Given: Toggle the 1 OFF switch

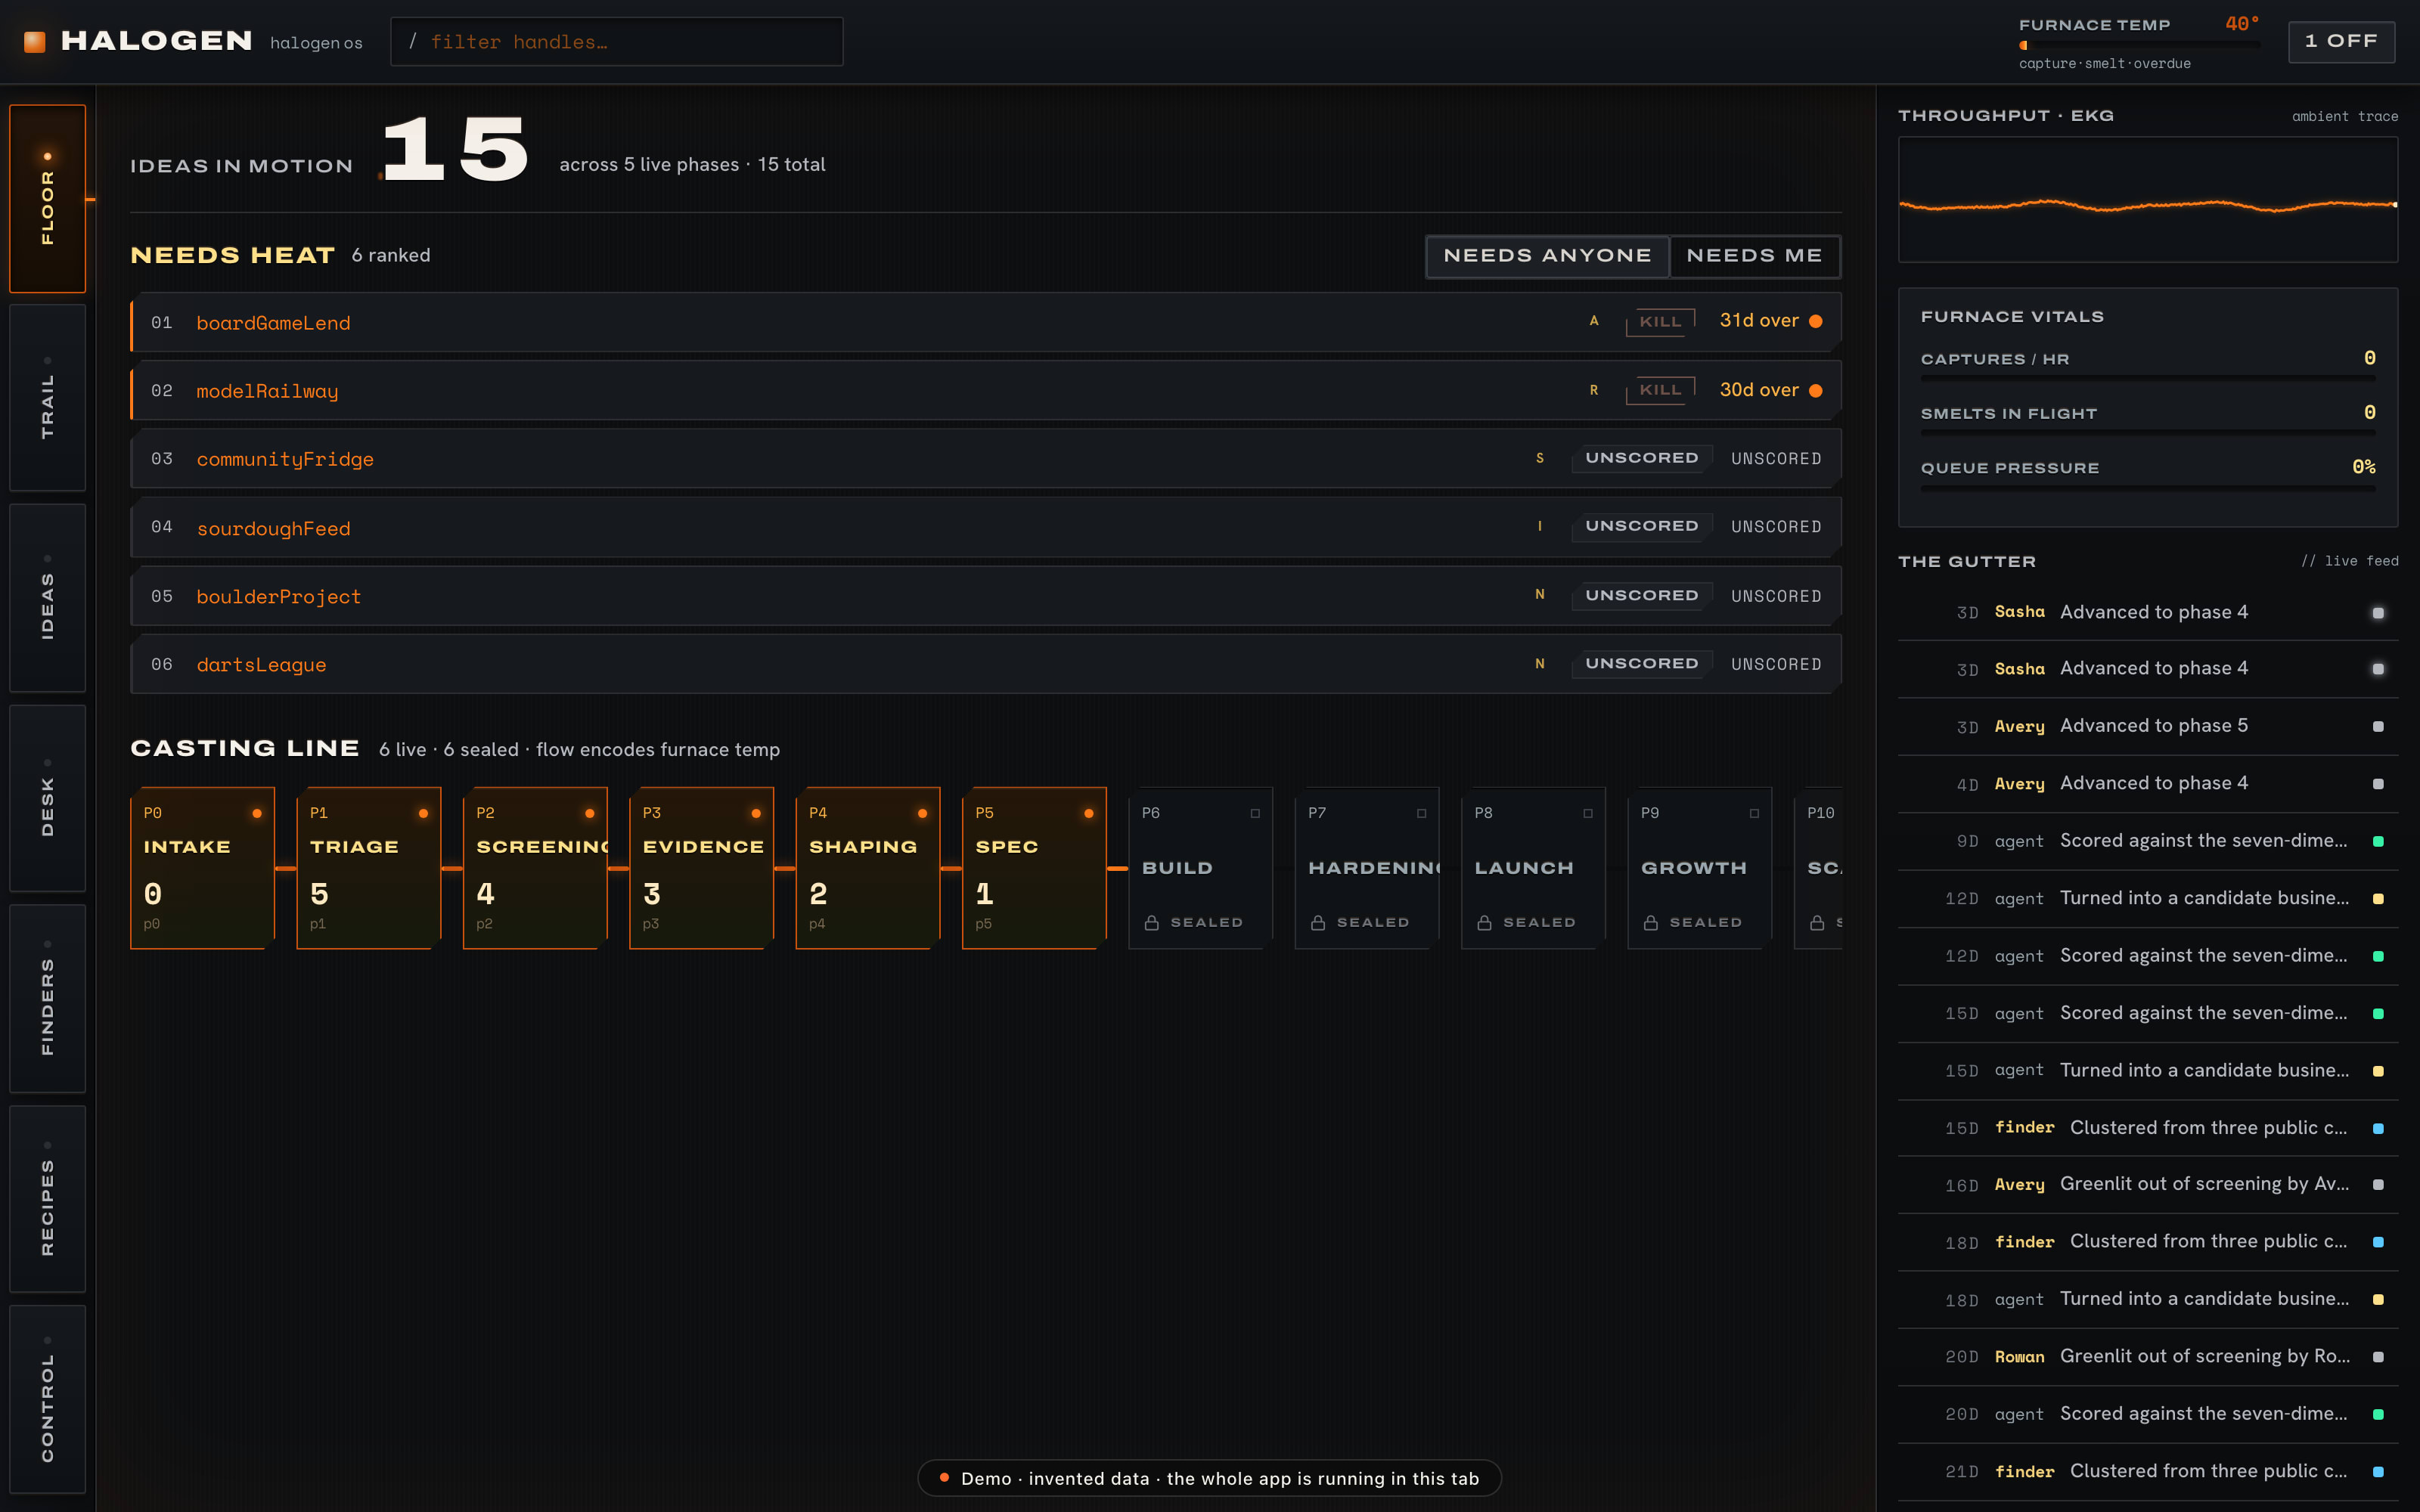Looking at the screenshot, I should [2341, 41].
